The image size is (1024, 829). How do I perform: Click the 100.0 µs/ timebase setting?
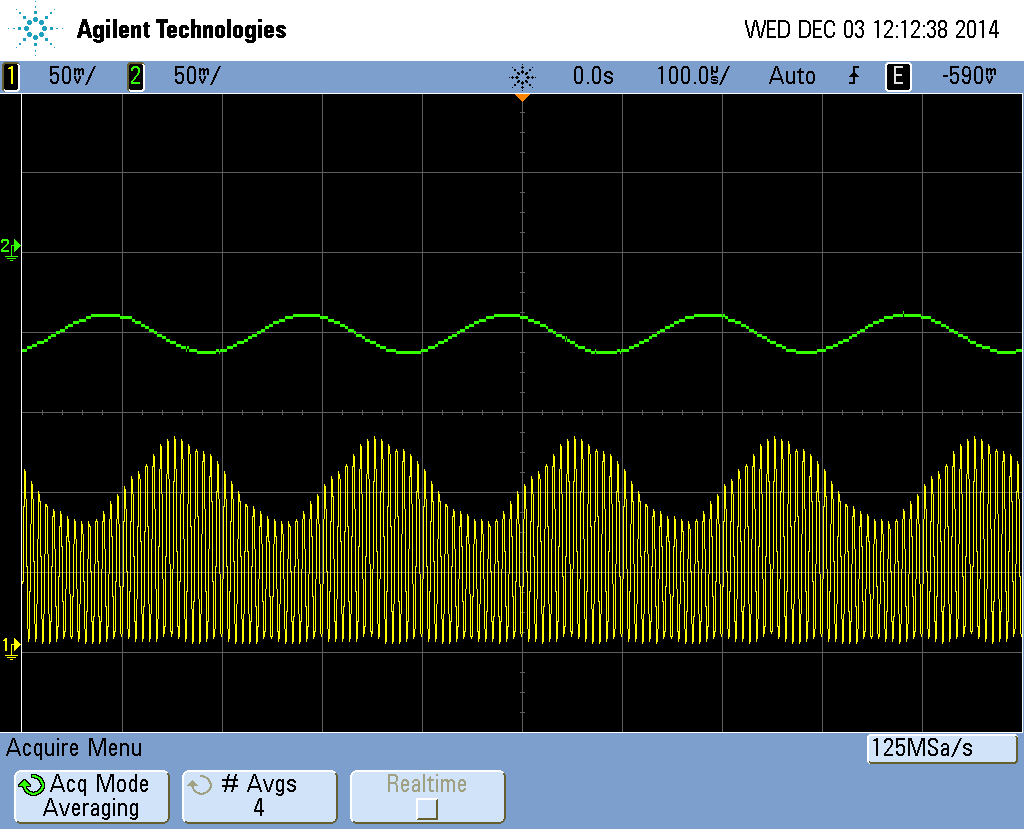coord(692,76)
